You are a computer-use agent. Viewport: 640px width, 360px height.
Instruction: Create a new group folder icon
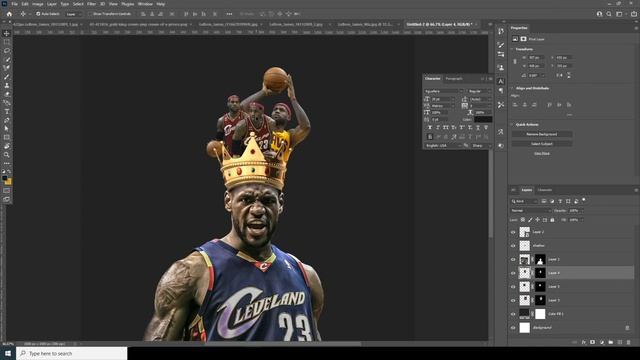pyautogui.click(x=611, y=342)
